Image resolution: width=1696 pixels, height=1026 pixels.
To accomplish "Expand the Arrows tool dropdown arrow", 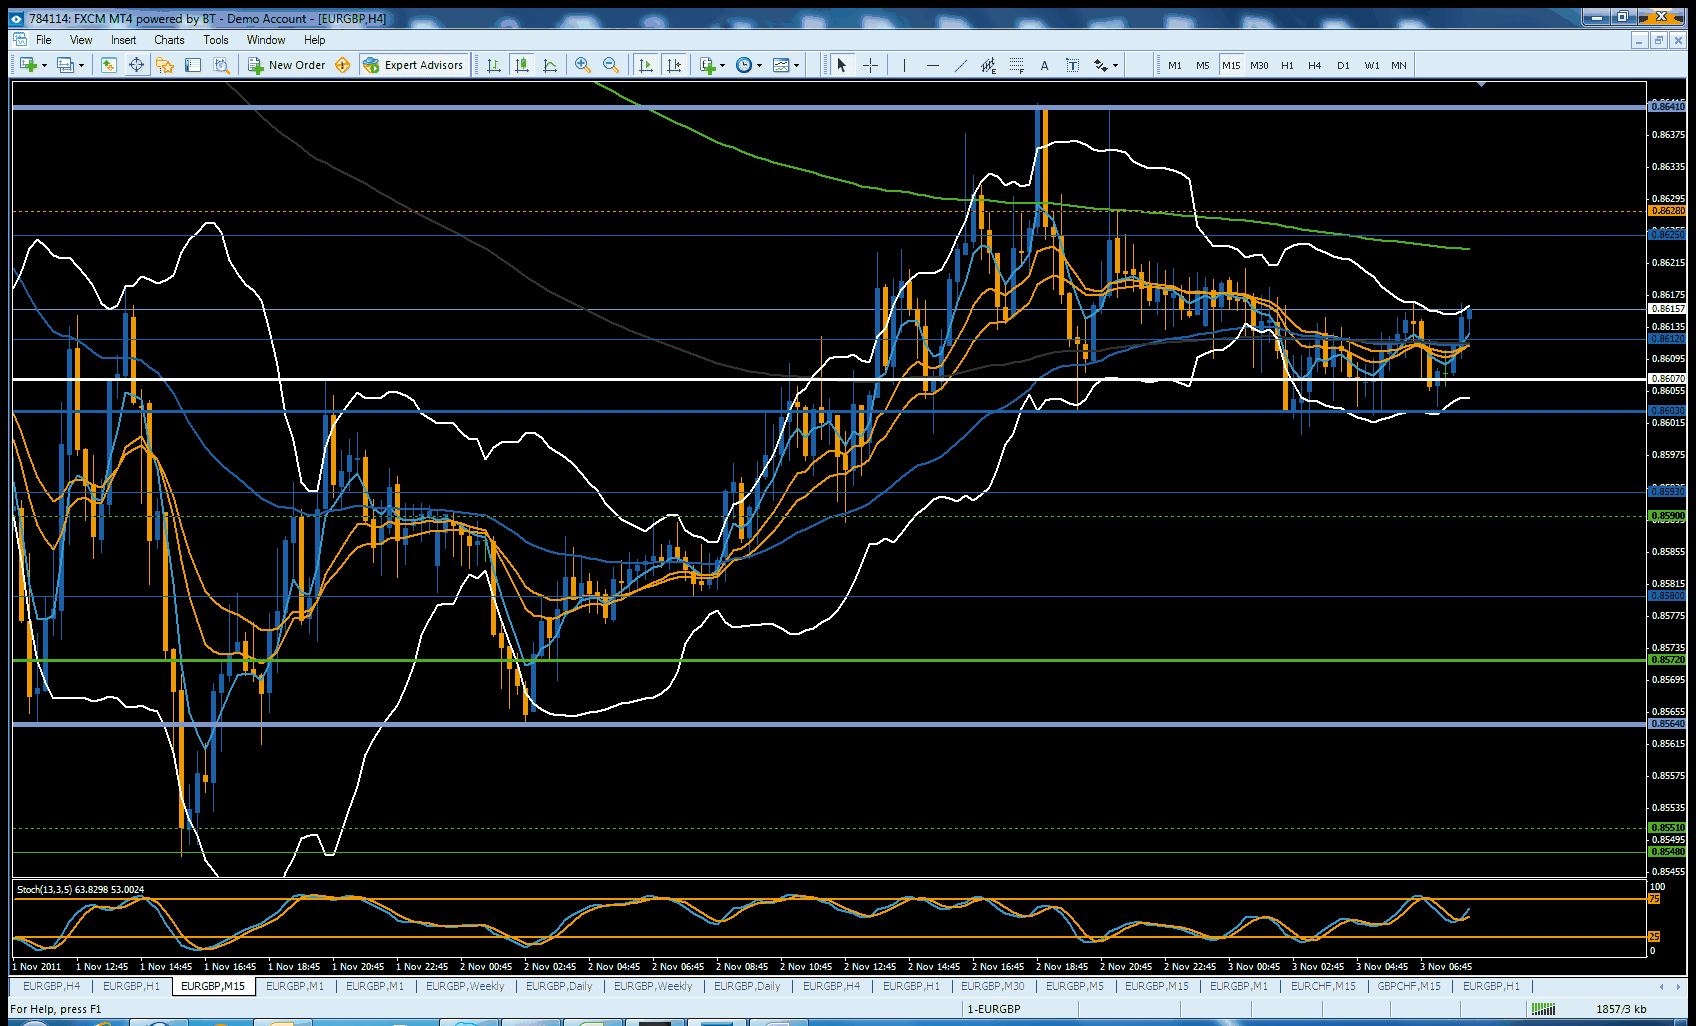I will (x=1115, y=66).
